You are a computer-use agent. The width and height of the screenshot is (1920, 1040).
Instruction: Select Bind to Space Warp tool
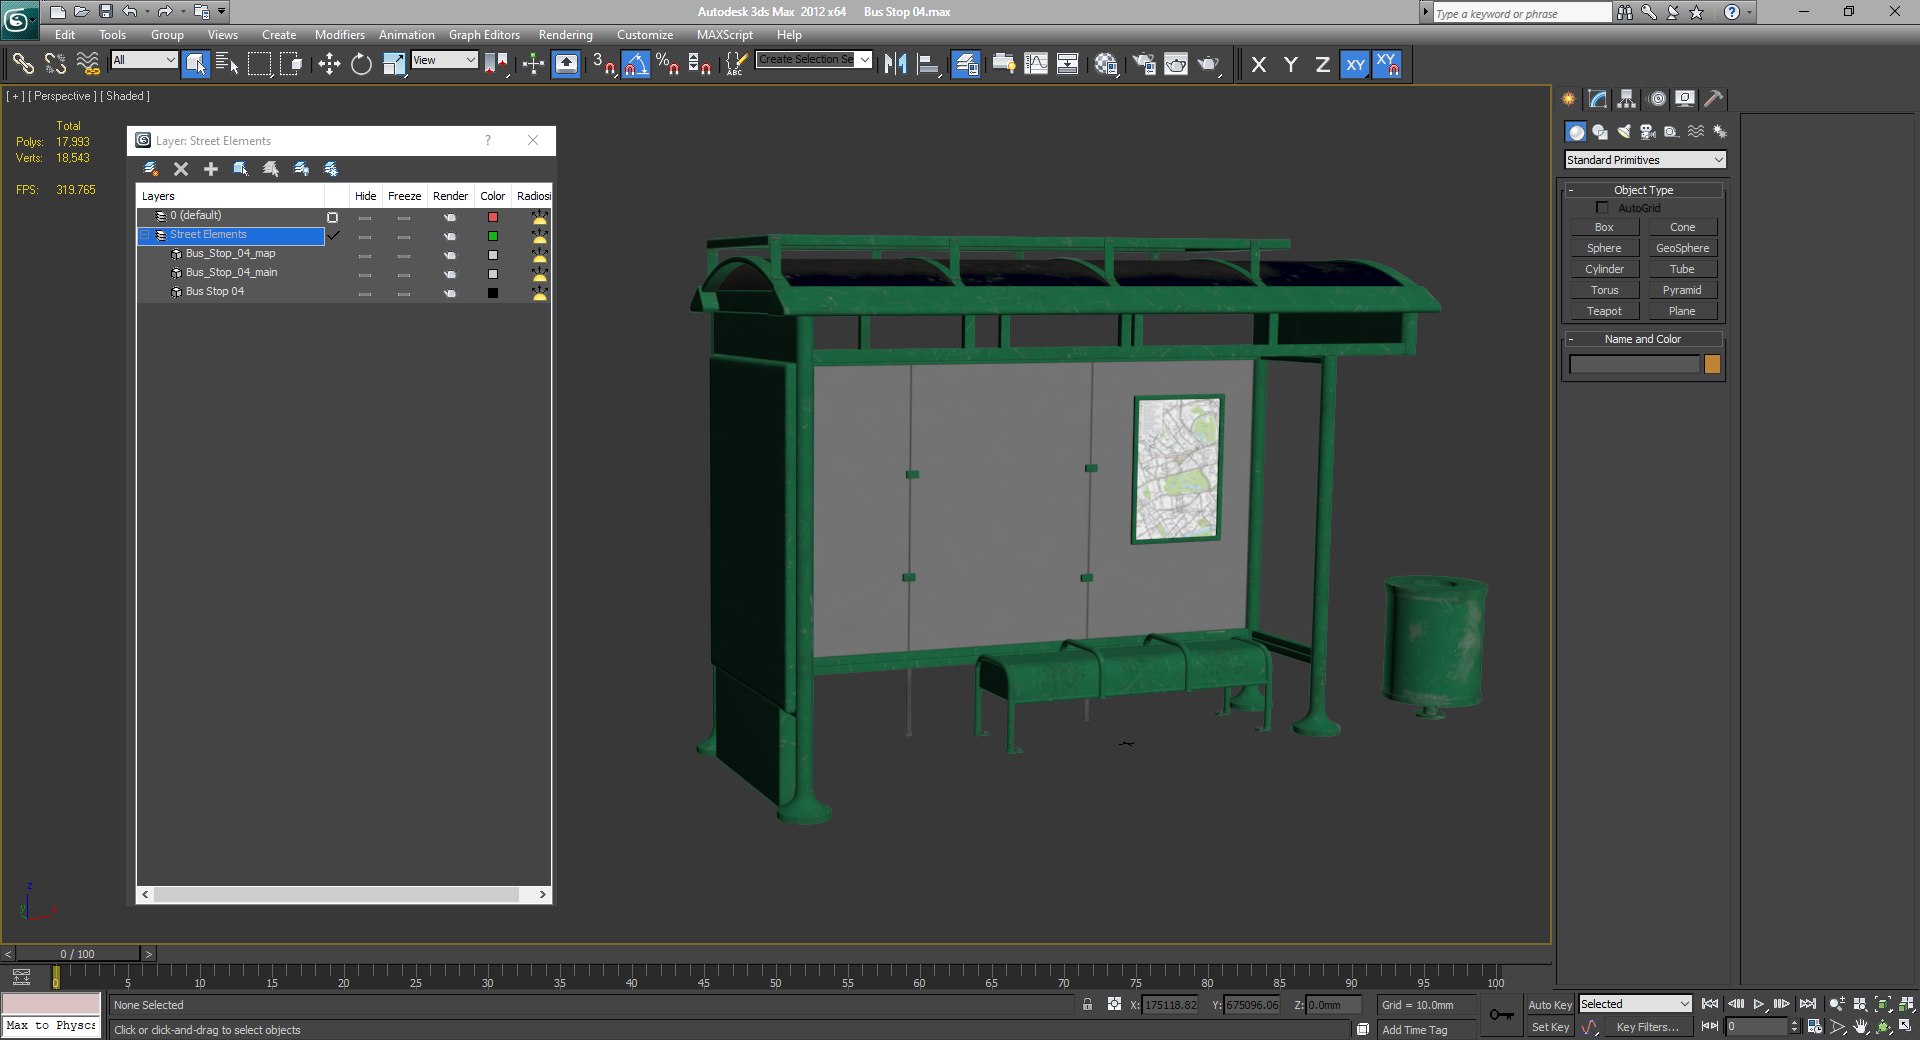coord(88,64)
